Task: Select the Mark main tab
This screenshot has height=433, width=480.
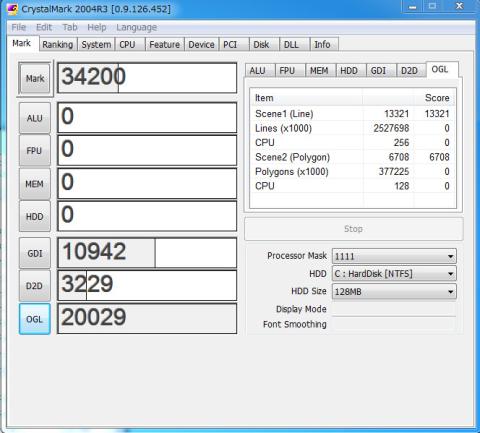Action: coord(22,43)
